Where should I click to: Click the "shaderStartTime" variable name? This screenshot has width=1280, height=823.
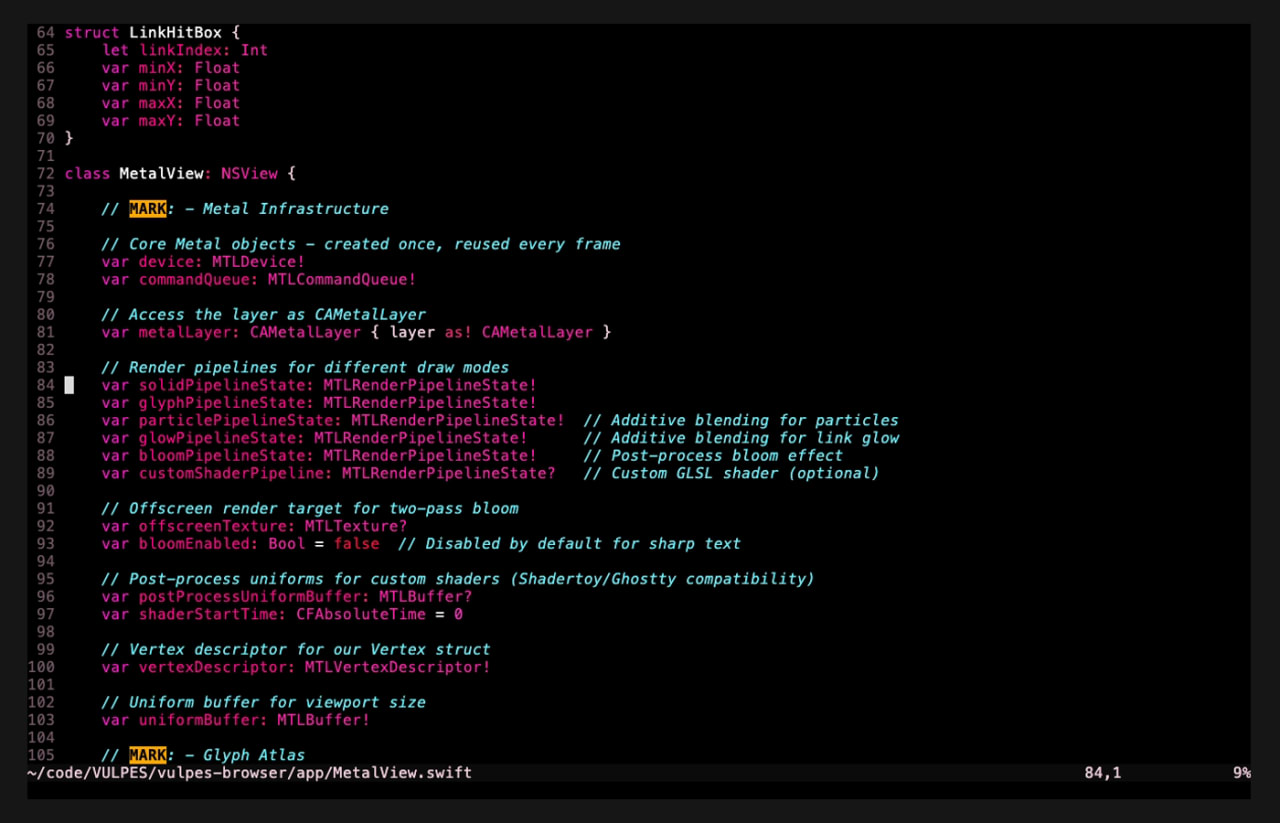(x=208, y=614)
